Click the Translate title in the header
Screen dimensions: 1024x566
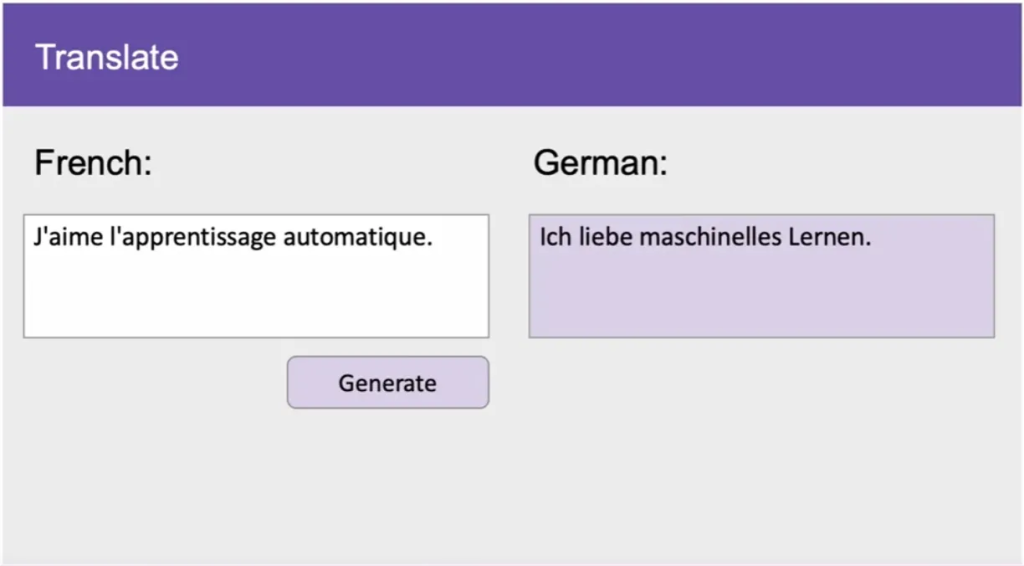107,57
